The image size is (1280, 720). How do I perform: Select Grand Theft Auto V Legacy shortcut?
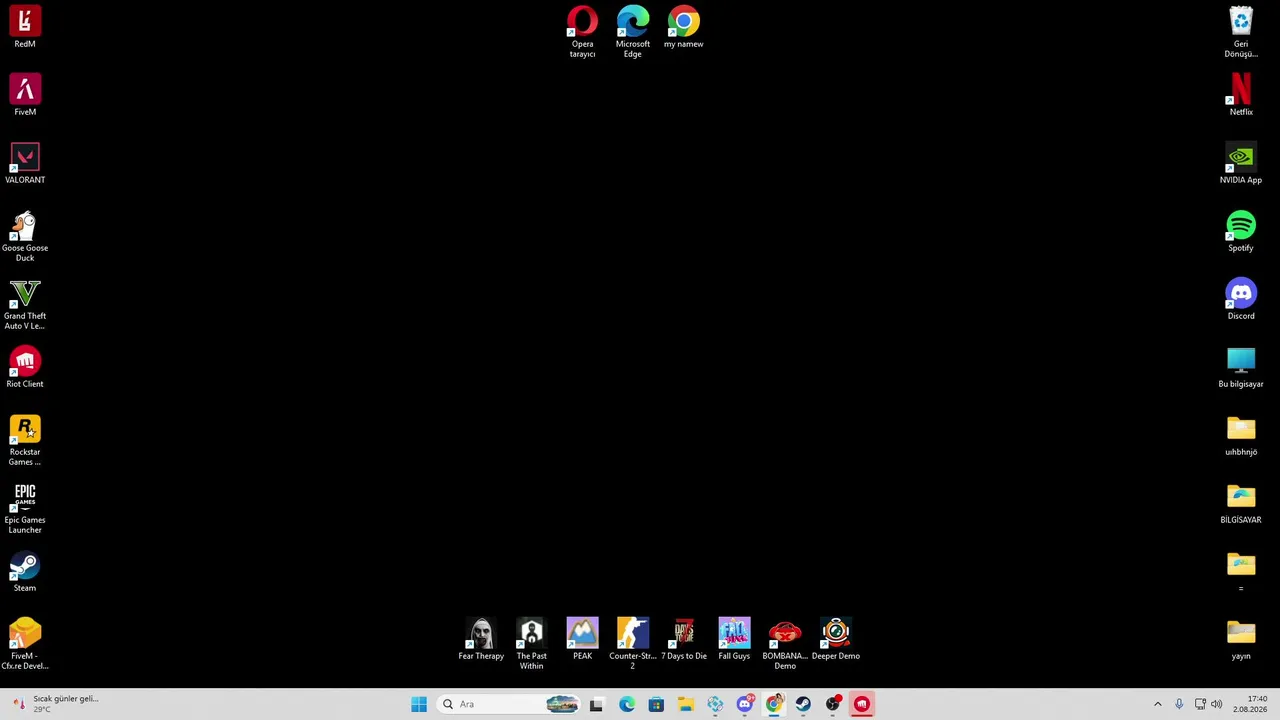(x=25, y=304)
